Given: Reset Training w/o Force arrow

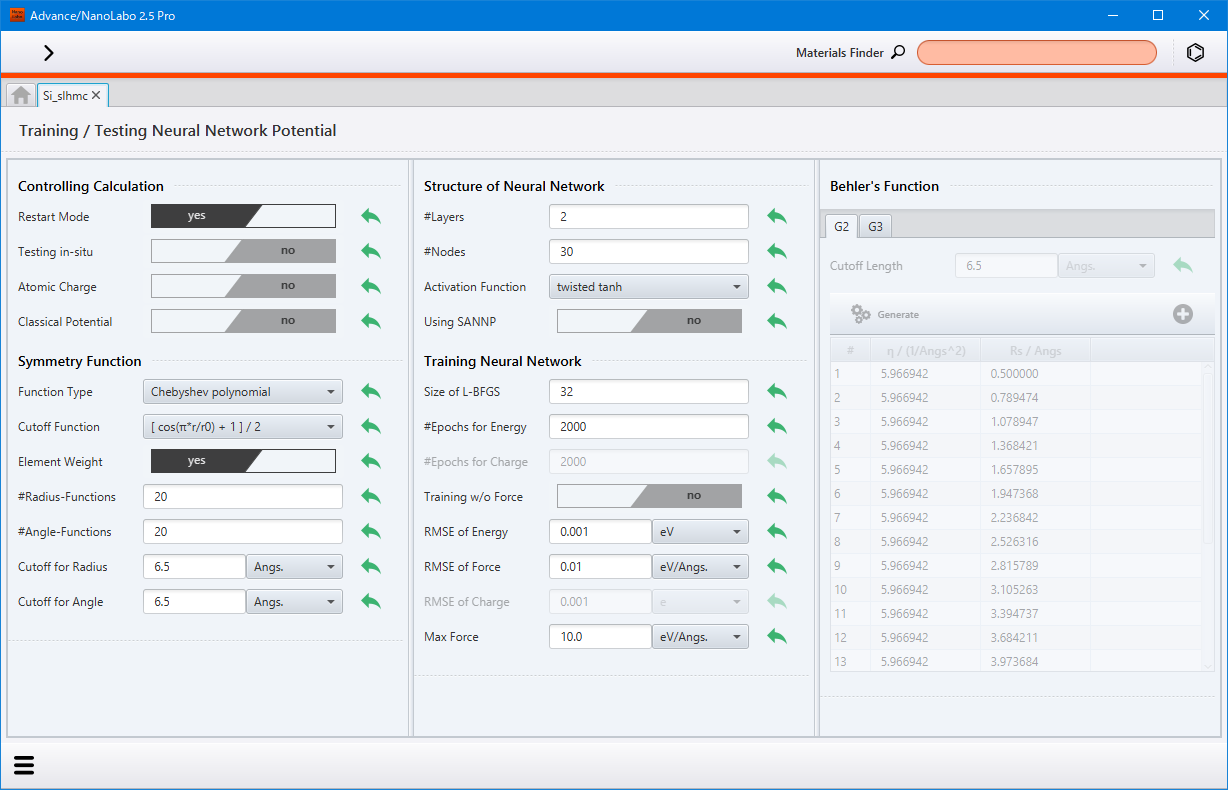Looking at the screenshot, I should pyautogui.click(x=777, y=496).
